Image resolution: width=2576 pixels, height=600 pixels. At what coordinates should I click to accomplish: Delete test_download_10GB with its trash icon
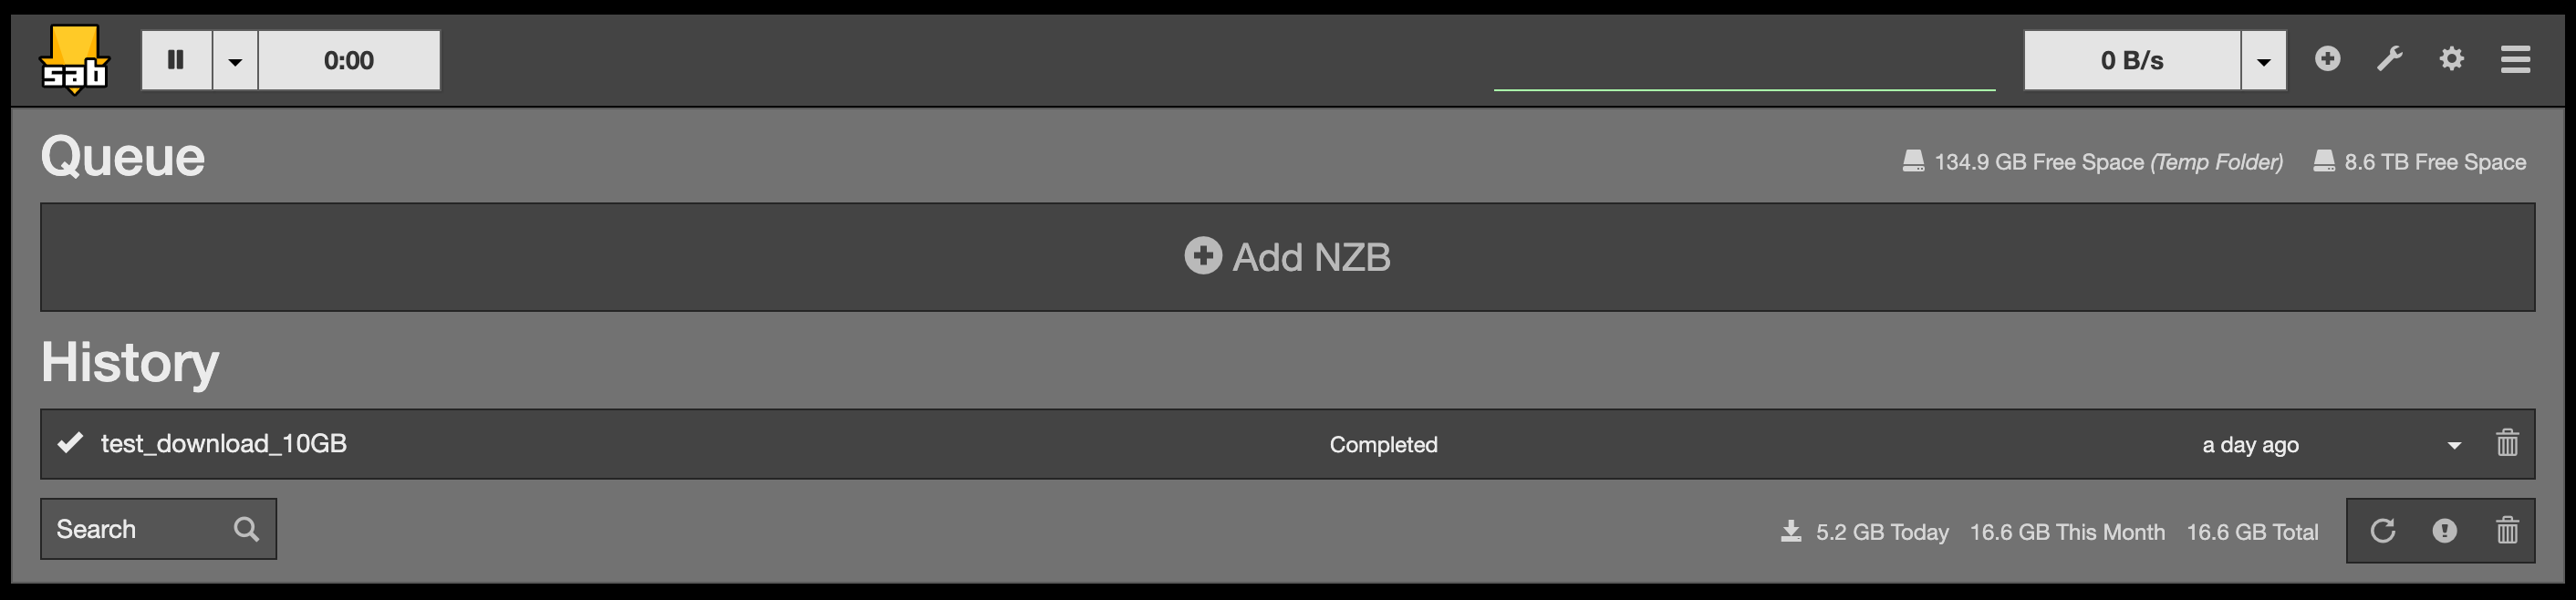coord(2507,443)
